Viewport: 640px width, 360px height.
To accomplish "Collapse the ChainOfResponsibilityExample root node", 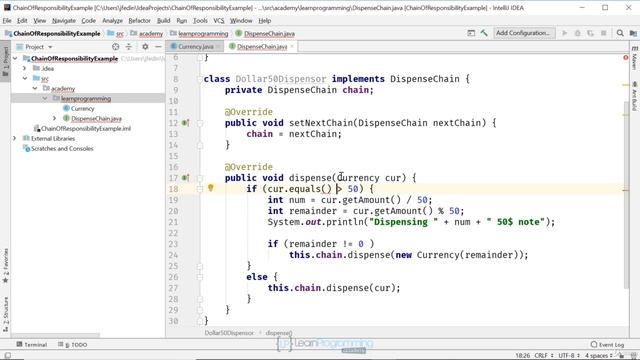I will (15, 59).
